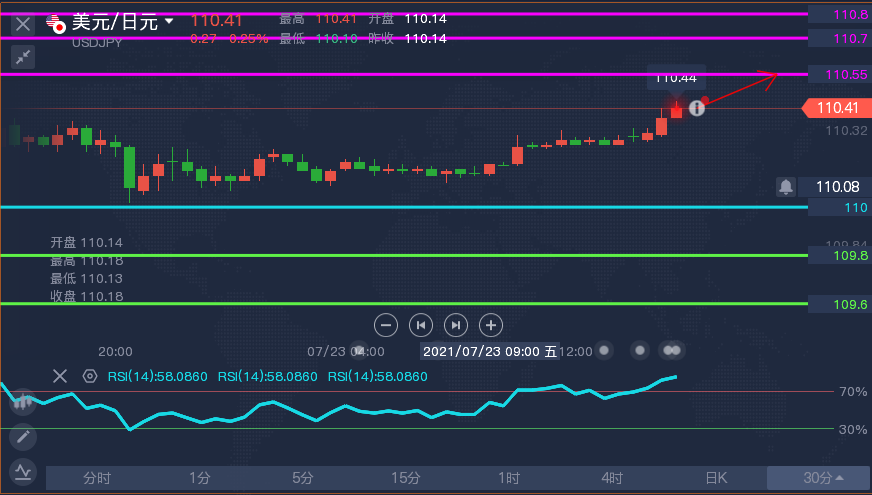Jump to the latest candle
872x495 pixels.
pyautogui.click(x=456, y=324)
